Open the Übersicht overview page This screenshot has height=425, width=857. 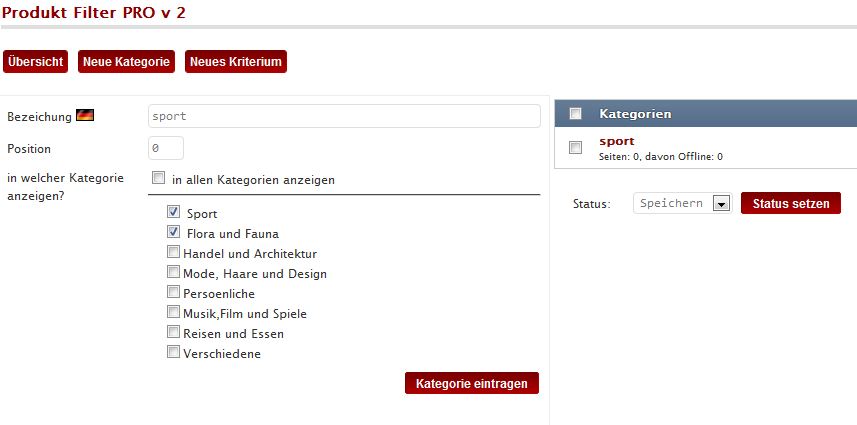pos(36,62)
